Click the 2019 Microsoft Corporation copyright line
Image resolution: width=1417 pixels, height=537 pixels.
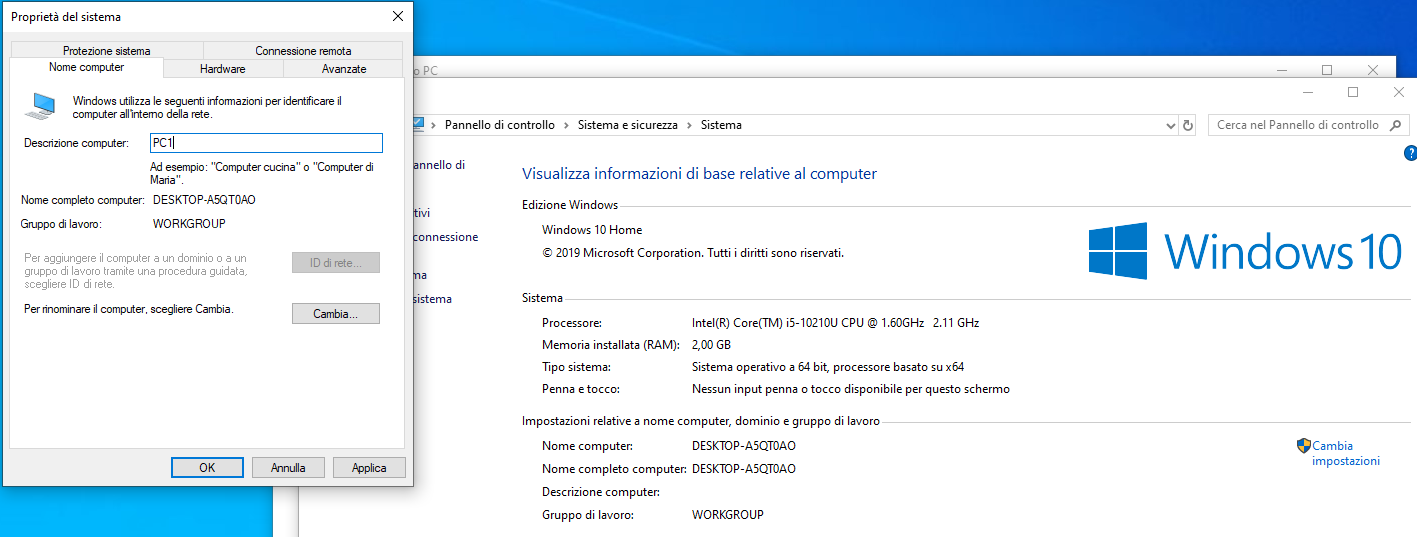693,253
